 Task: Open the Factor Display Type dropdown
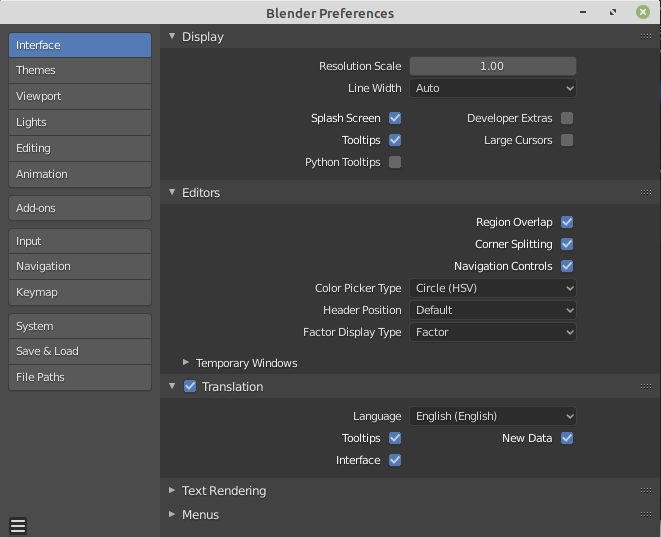click(x=493, y=332)
